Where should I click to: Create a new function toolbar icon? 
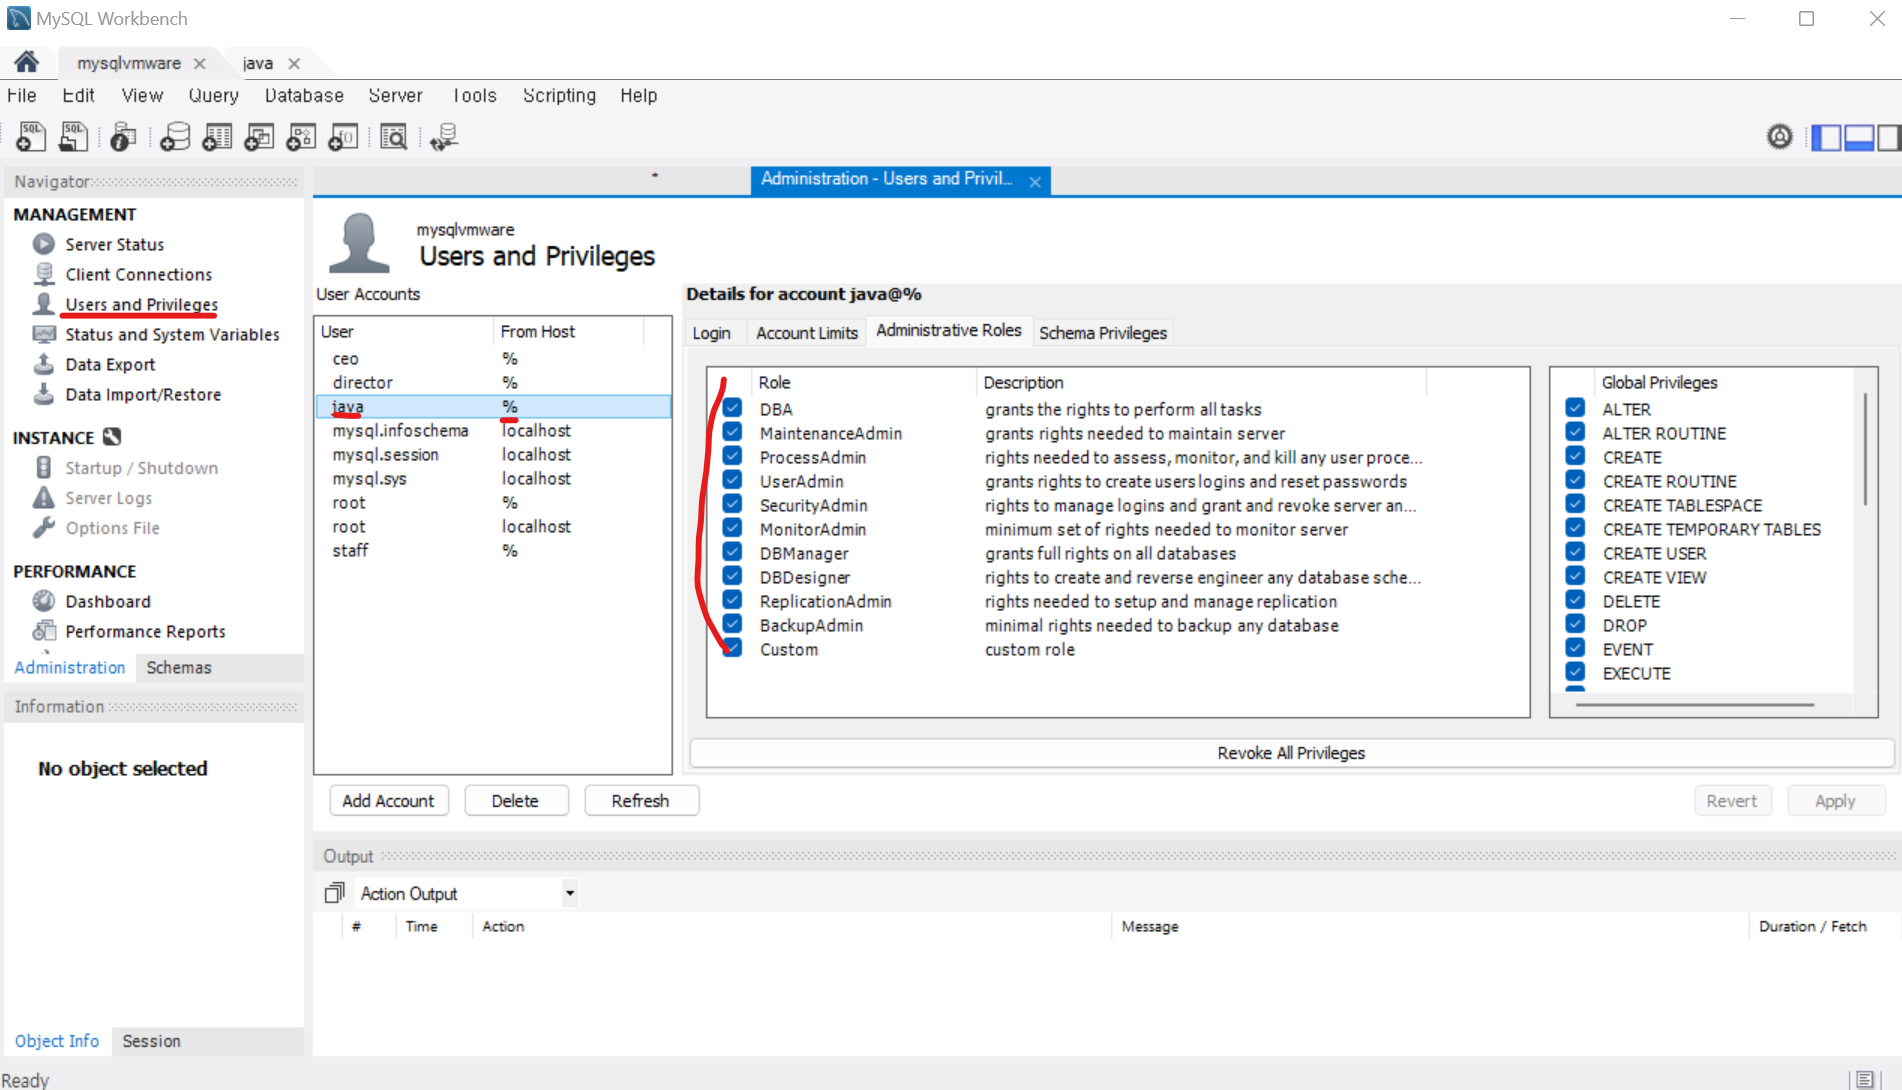click(343, 137)
